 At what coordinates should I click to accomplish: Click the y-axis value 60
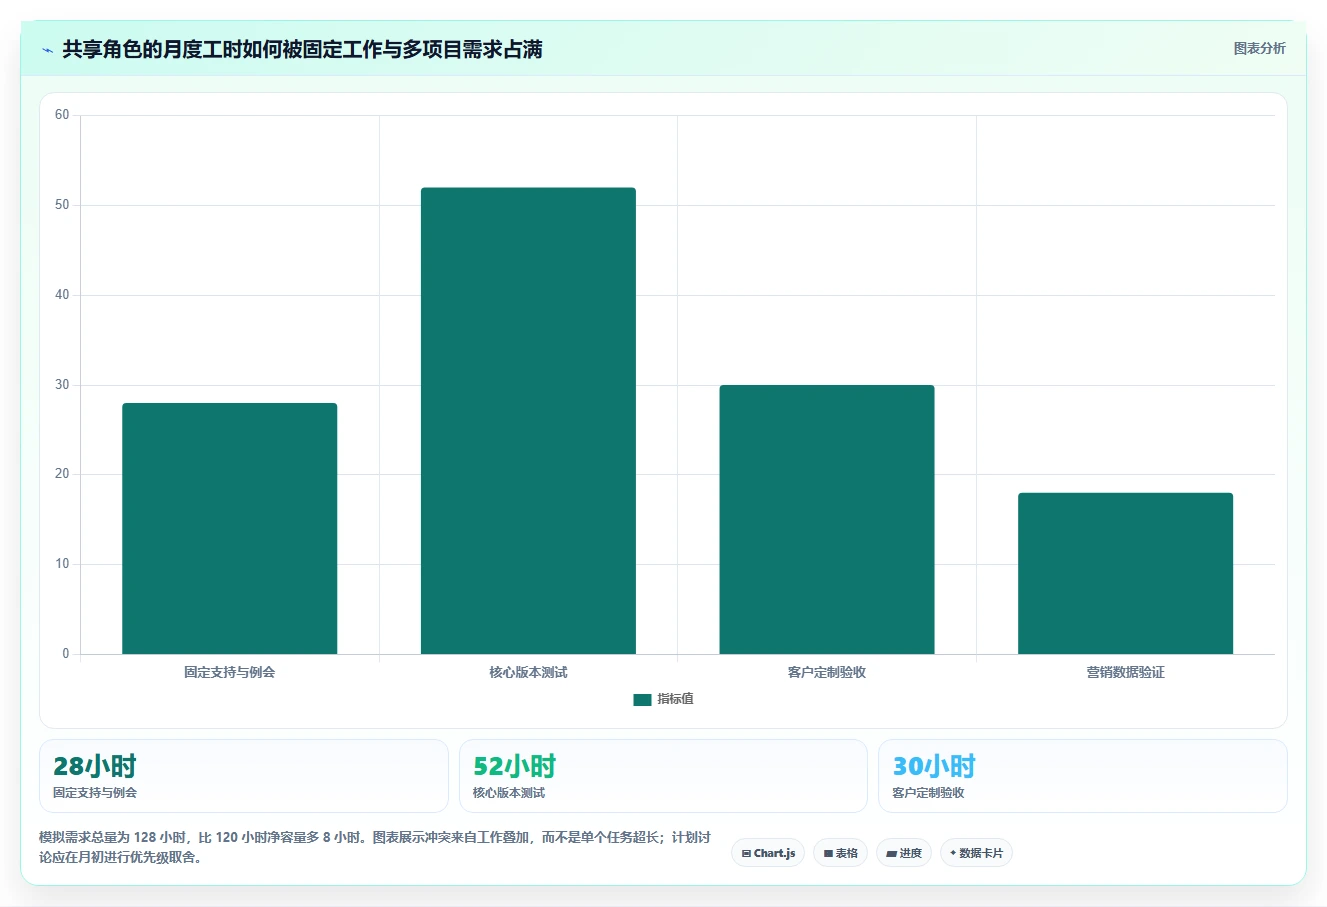coord(62,115)
